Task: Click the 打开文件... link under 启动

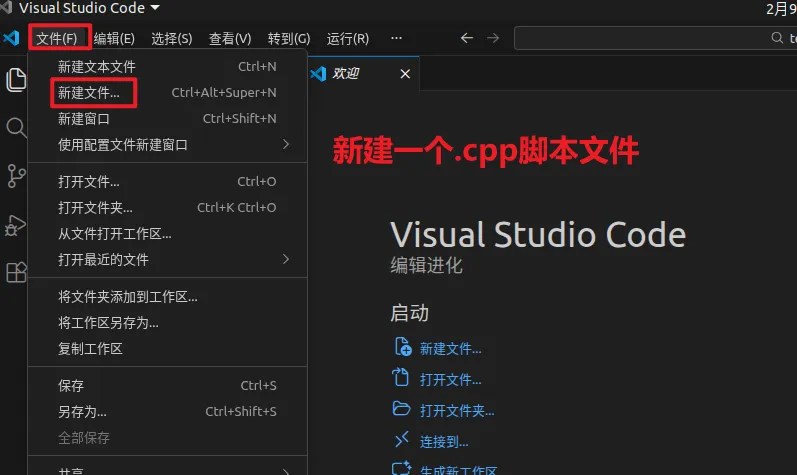Action: tap(450, 379)
